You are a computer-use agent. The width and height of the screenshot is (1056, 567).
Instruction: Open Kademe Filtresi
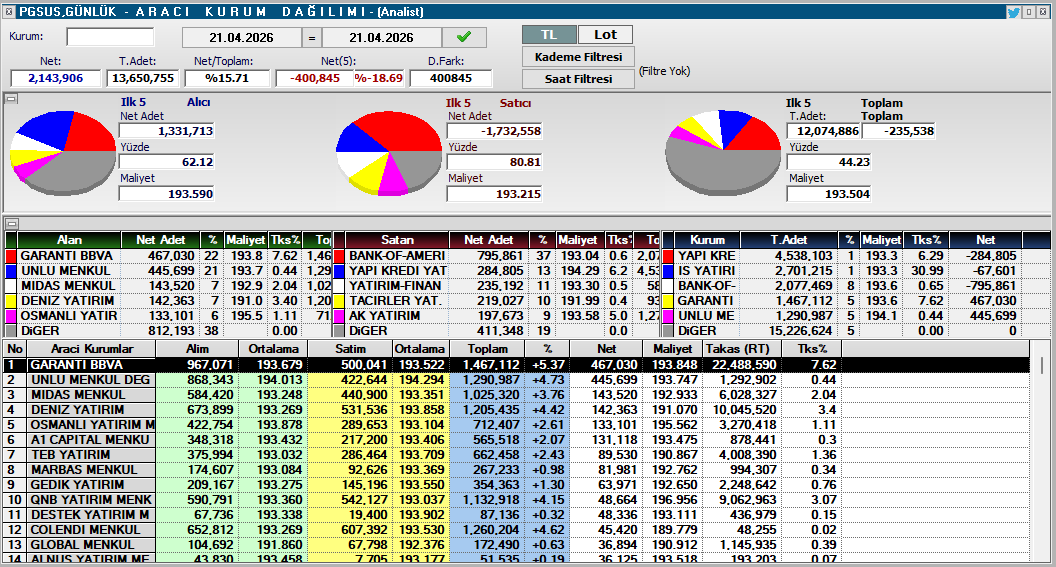tap(579, 57)
